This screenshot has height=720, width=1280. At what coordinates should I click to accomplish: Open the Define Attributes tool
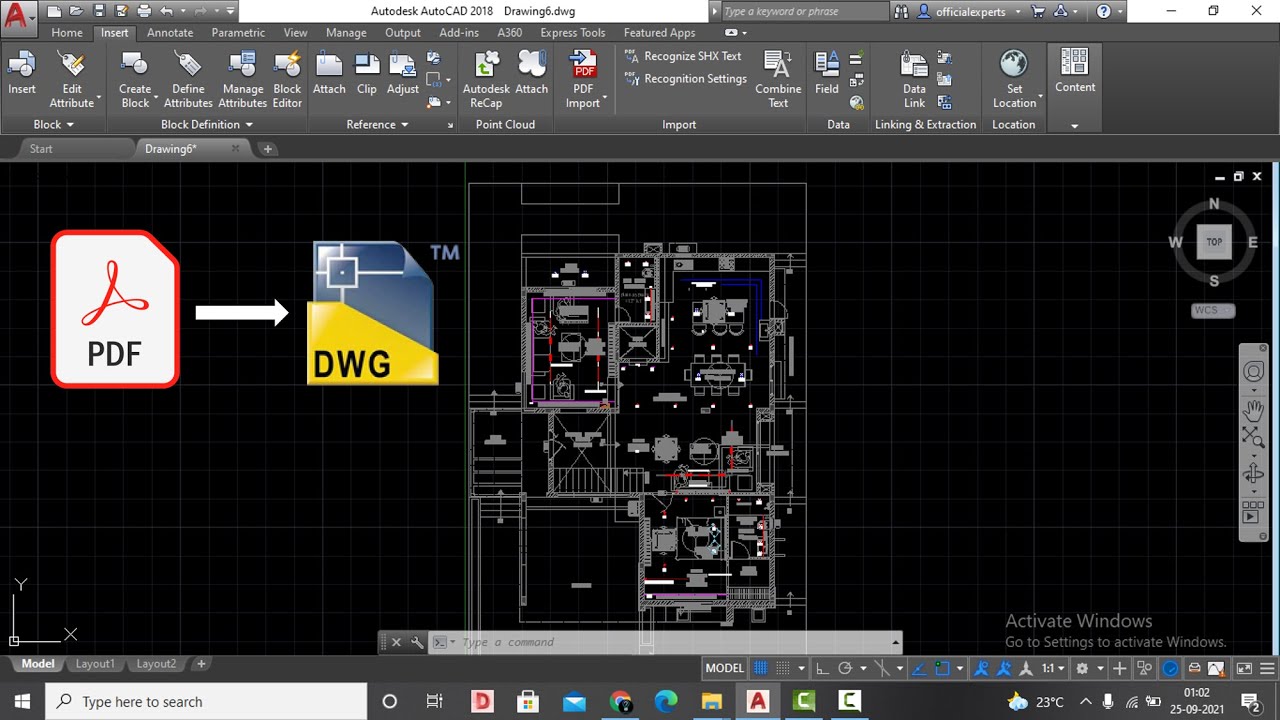tap(188, 80)
